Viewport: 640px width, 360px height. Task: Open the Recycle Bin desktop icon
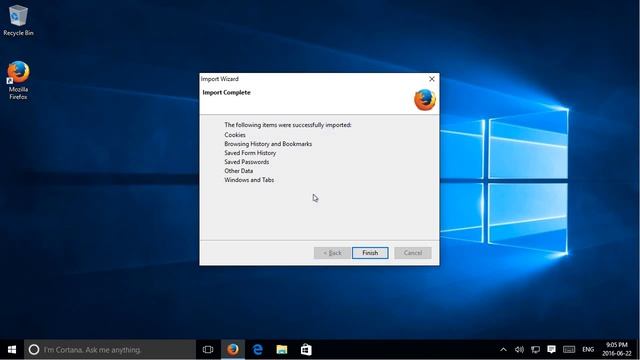18,20
